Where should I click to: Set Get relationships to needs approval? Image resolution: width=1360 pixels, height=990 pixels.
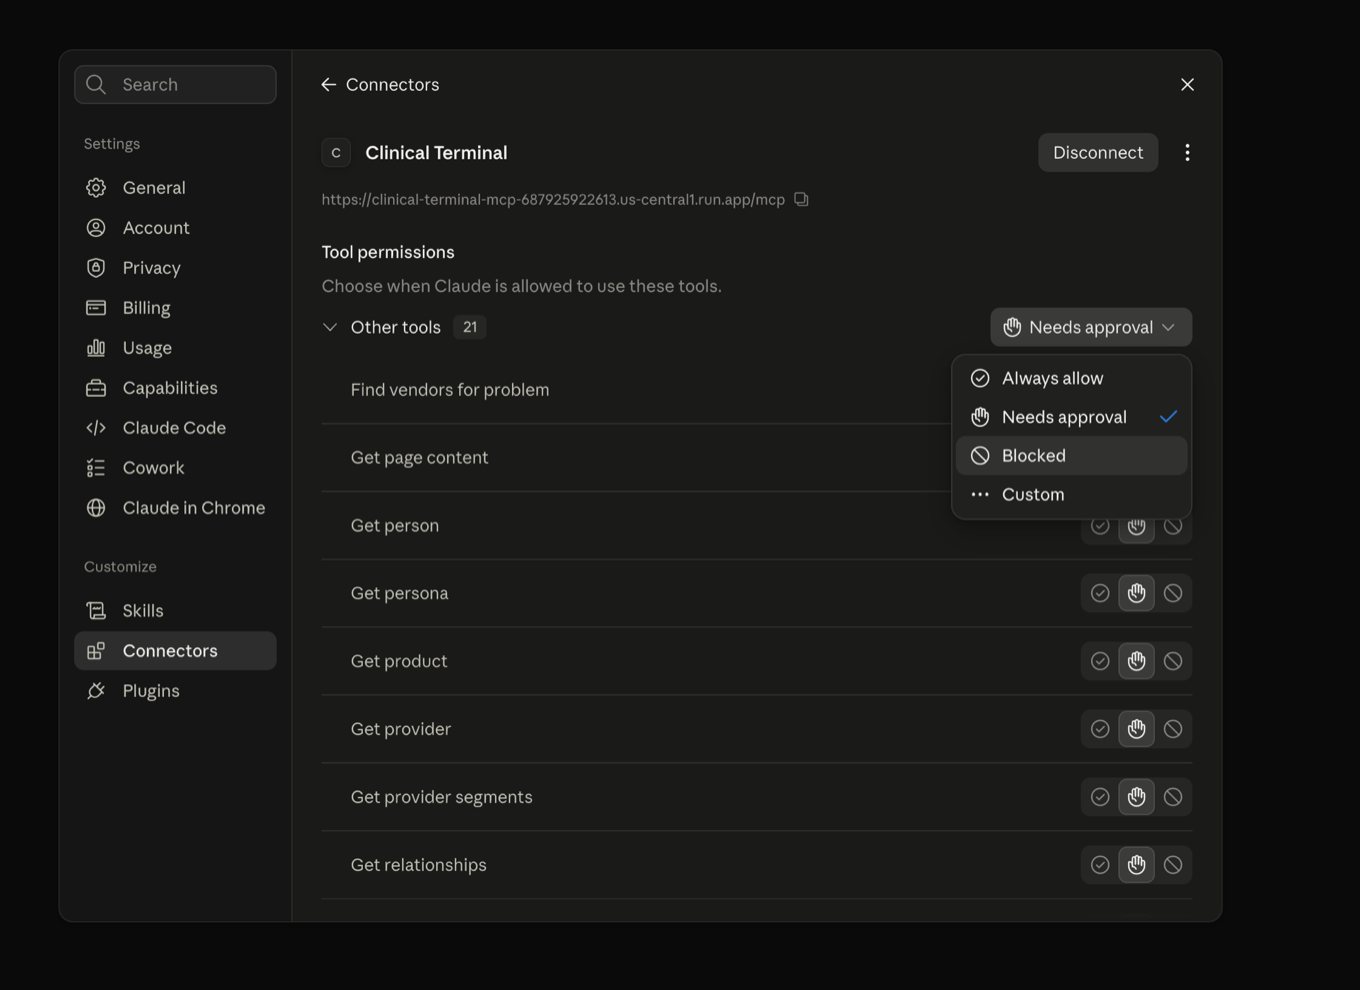[1136, 865]
